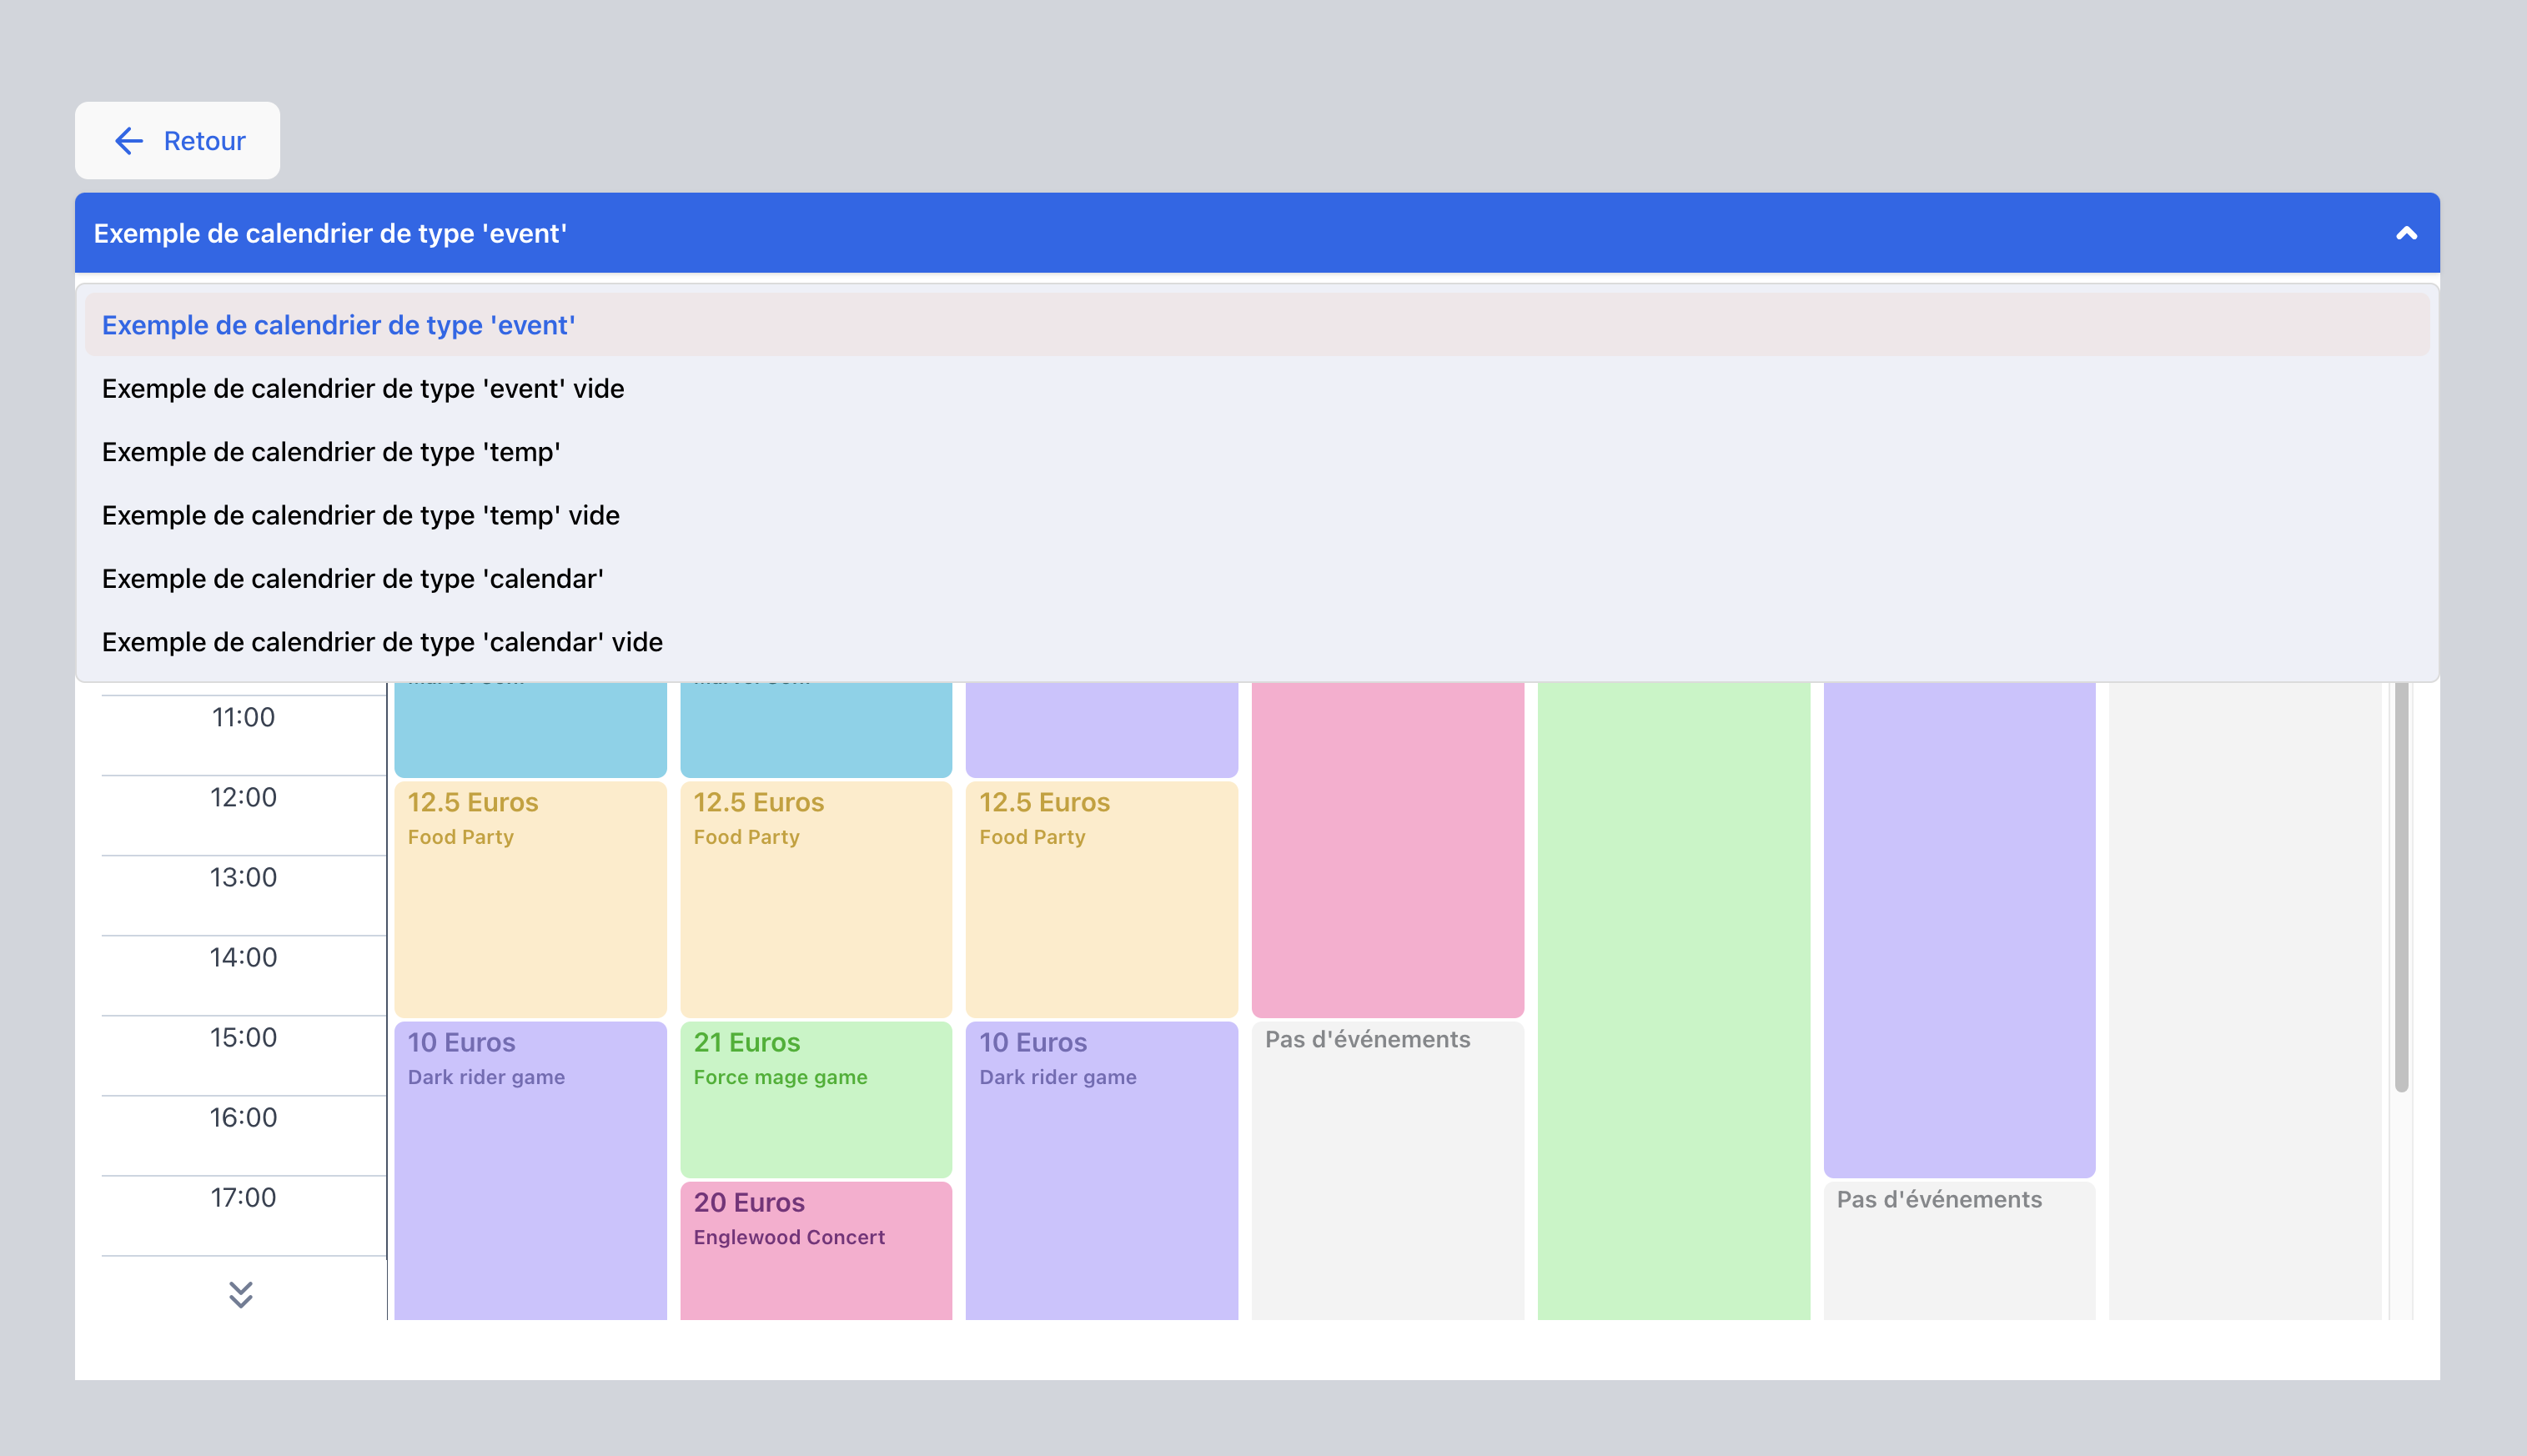The image size is (2527, 1456).
Task: Select "Exemple de calendrier de type 'event'" option
Action: click(338, 325)
